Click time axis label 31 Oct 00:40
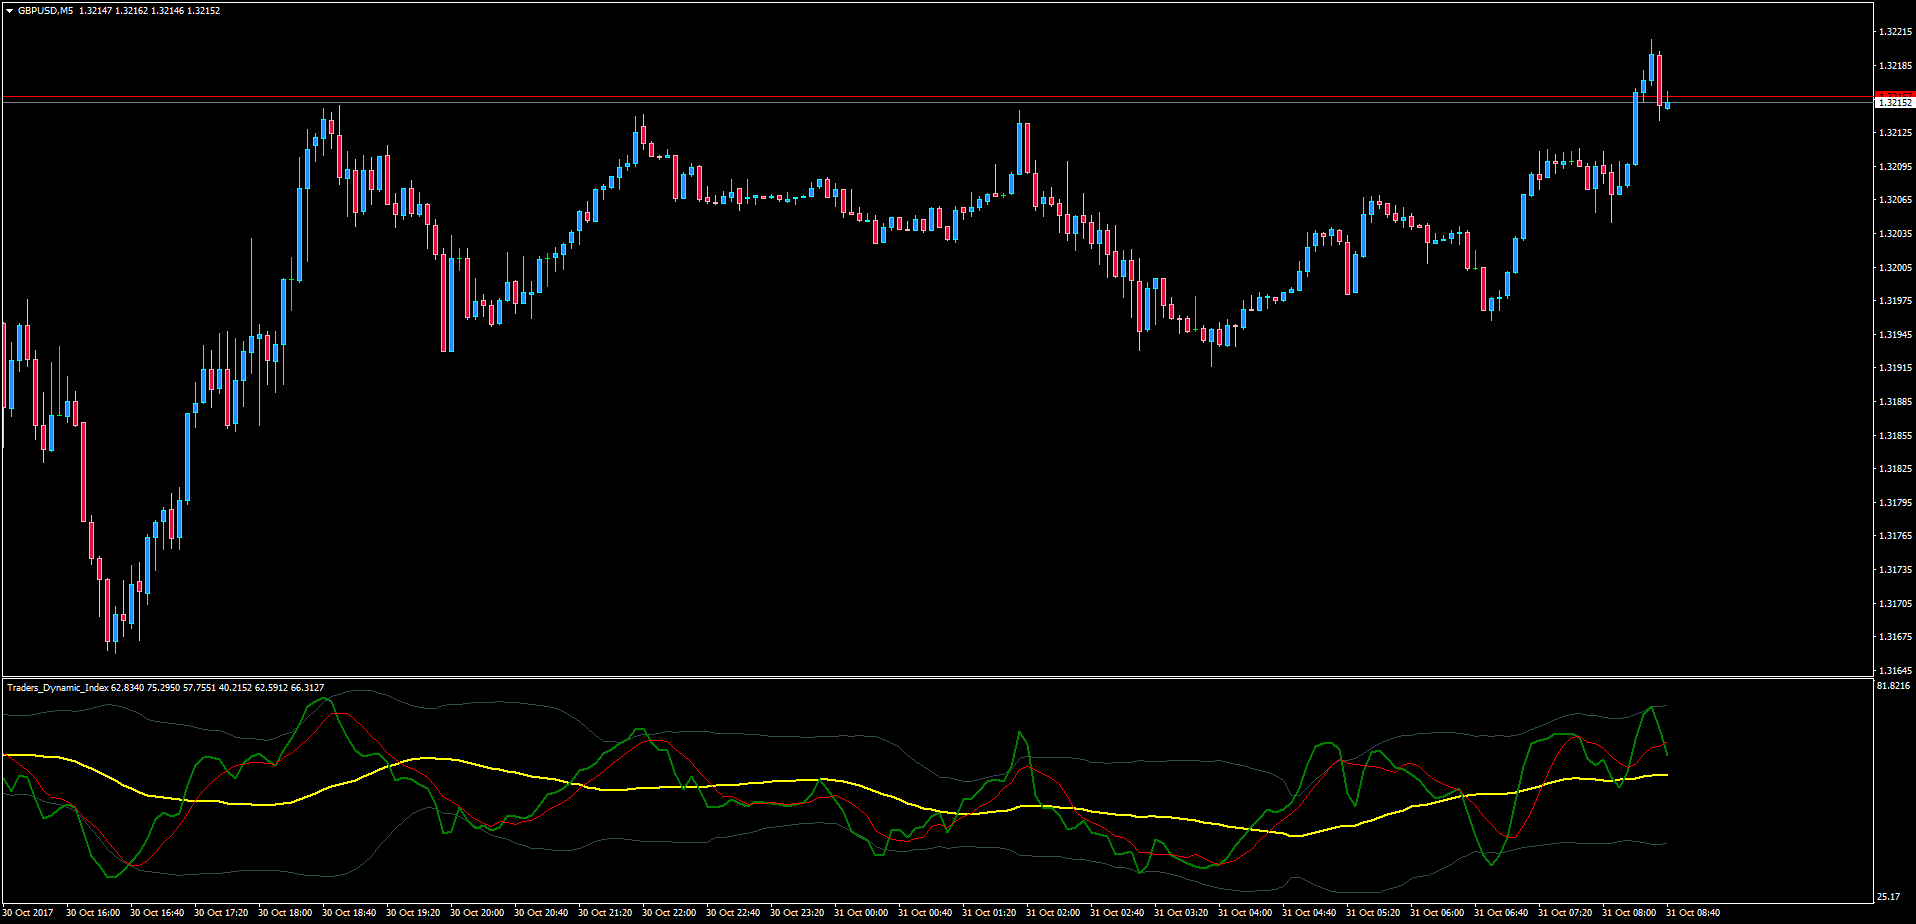Screen dimensions: 1916x924 (x=925, y=913)
